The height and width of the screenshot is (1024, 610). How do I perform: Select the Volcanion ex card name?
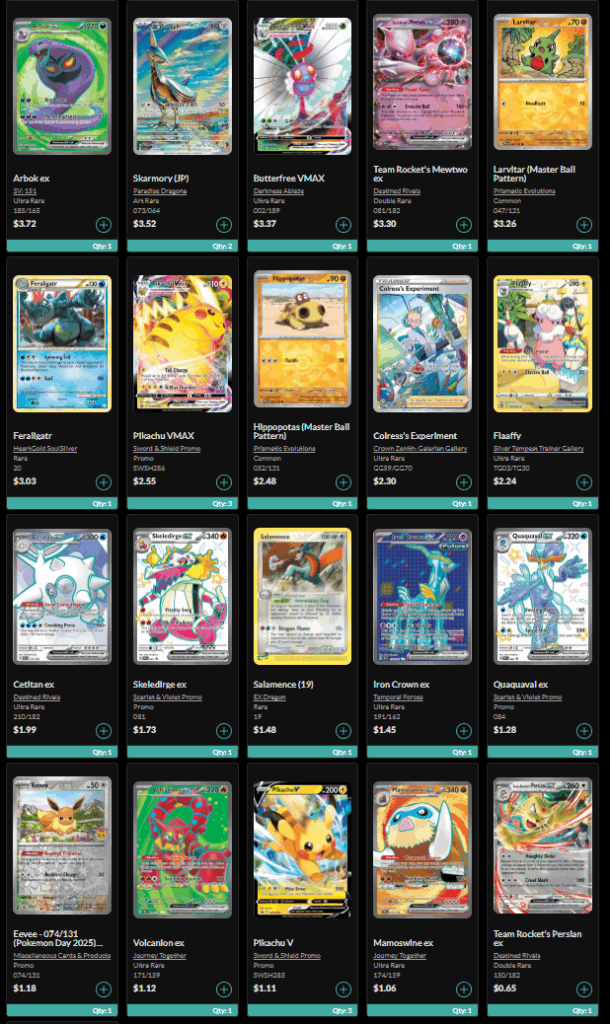pos(159,943)
